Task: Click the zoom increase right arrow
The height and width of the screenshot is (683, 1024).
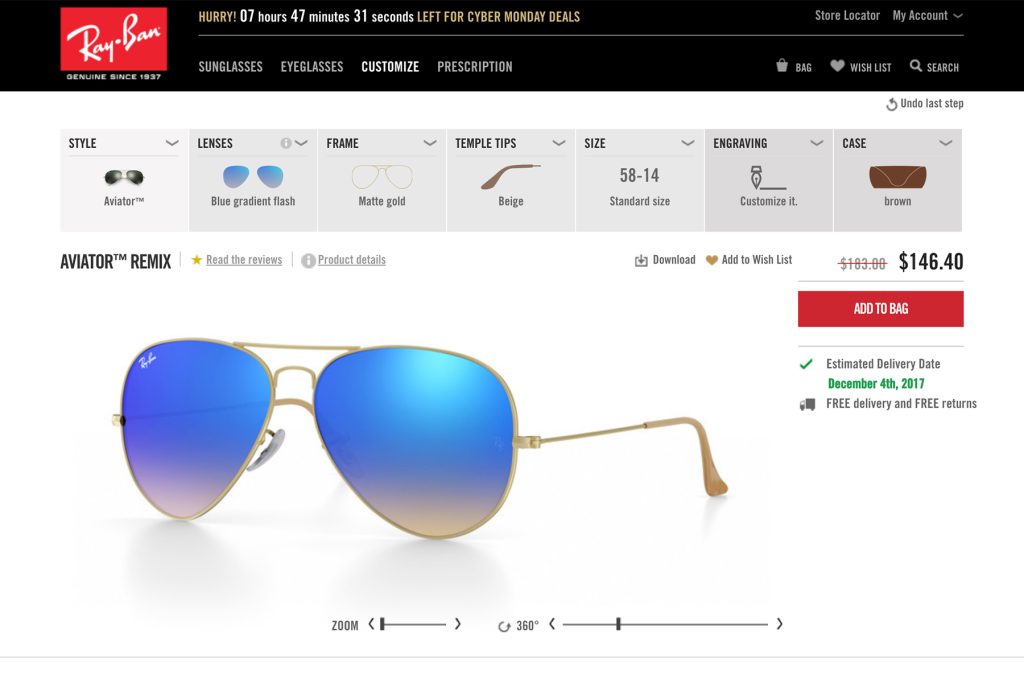Action: tap(458, 624)
